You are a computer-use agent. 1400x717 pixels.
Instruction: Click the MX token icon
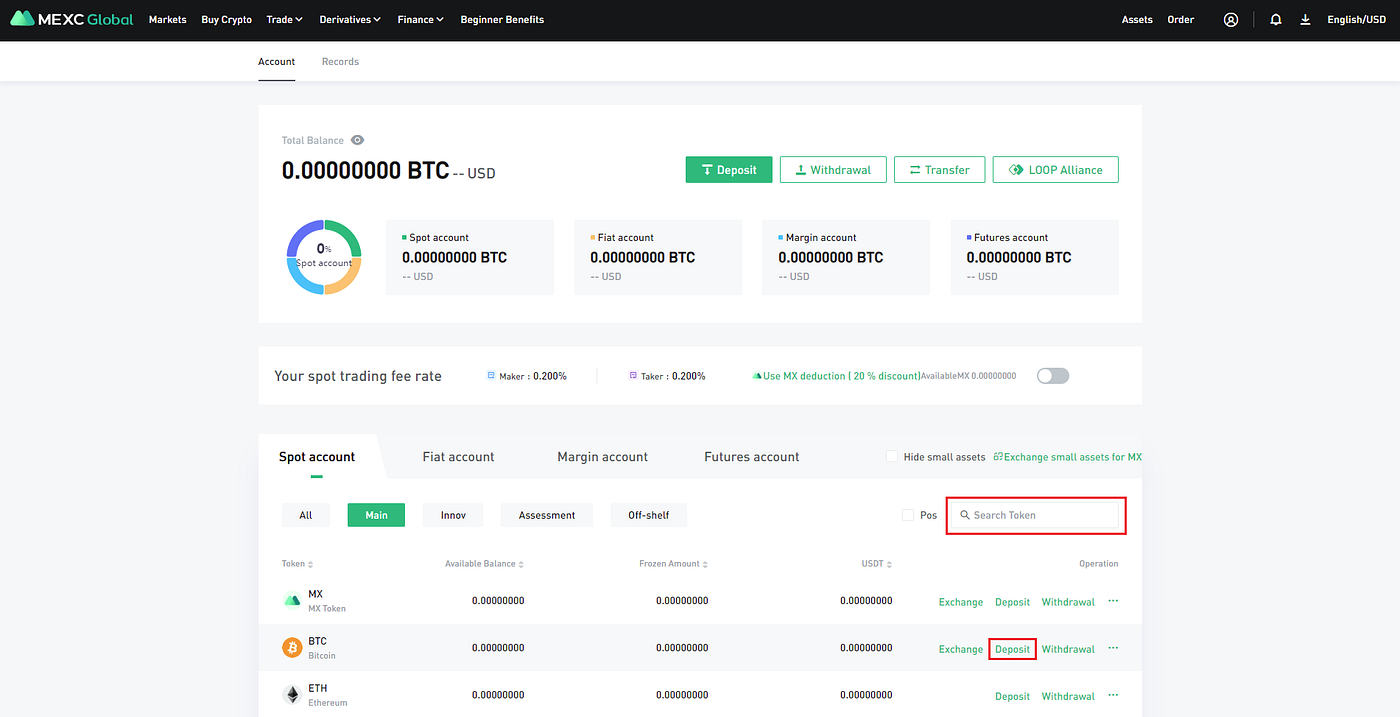[x=292, y=601]
